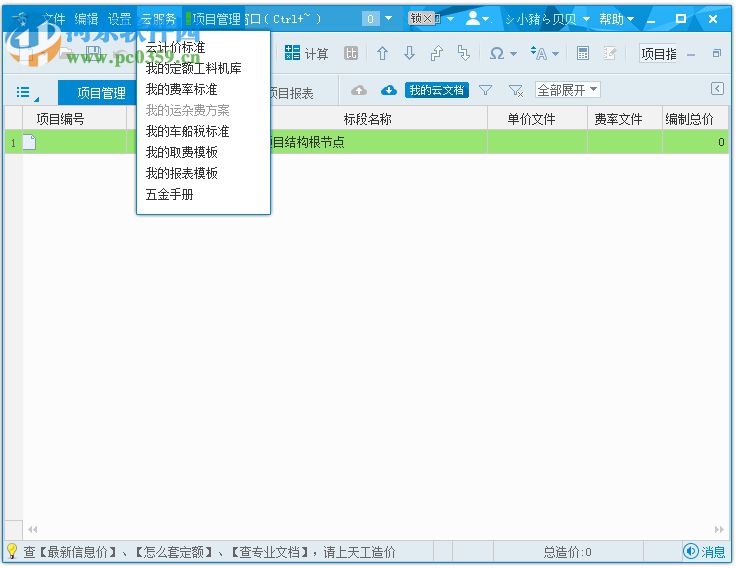Open the 编辑 menu
The image size is (737, 568).
click(x=86, y=19)
